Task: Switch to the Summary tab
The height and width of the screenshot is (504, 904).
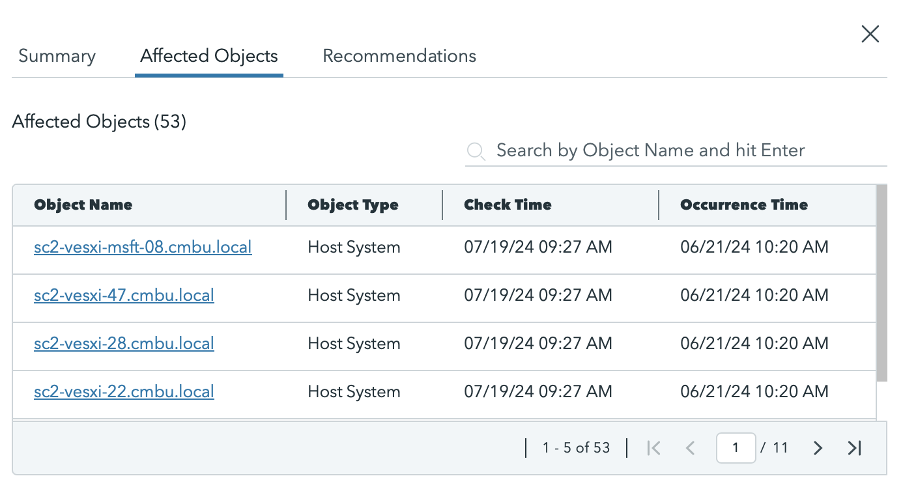Action: 57,56
